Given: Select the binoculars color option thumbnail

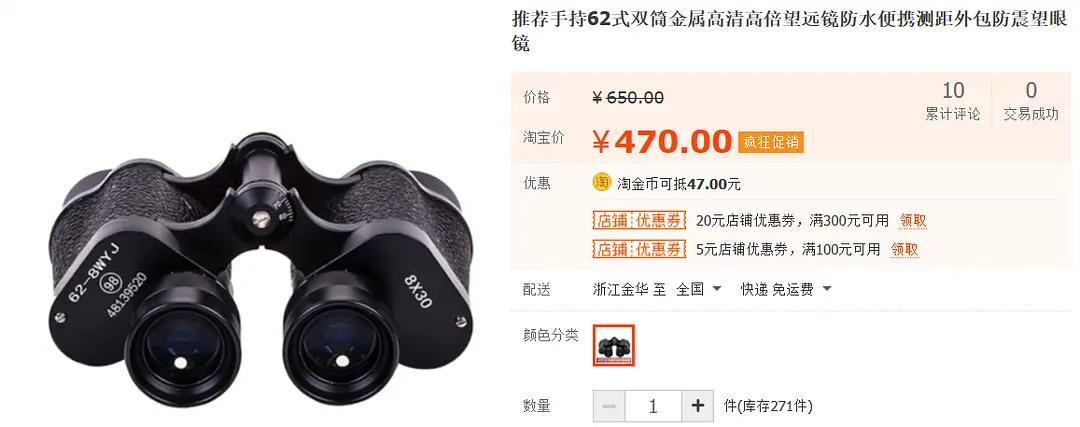Looking at the screenshot, I should click(614, 345).
